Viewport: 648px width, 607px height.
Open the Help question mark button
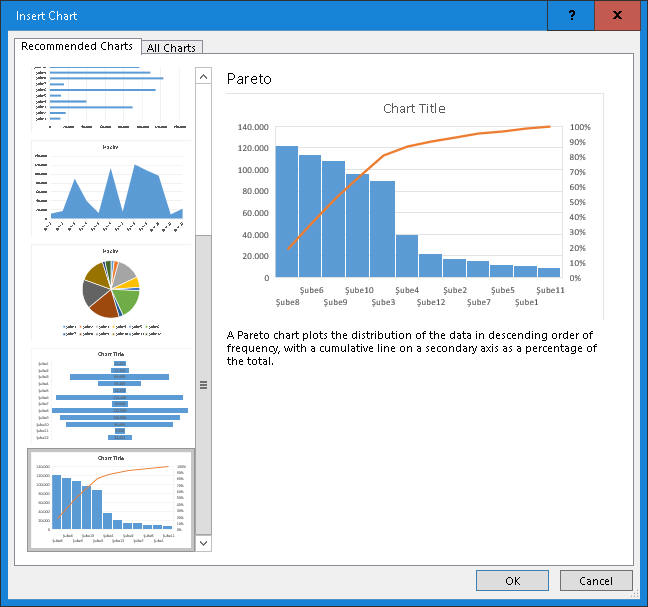(x=571, y=15)
